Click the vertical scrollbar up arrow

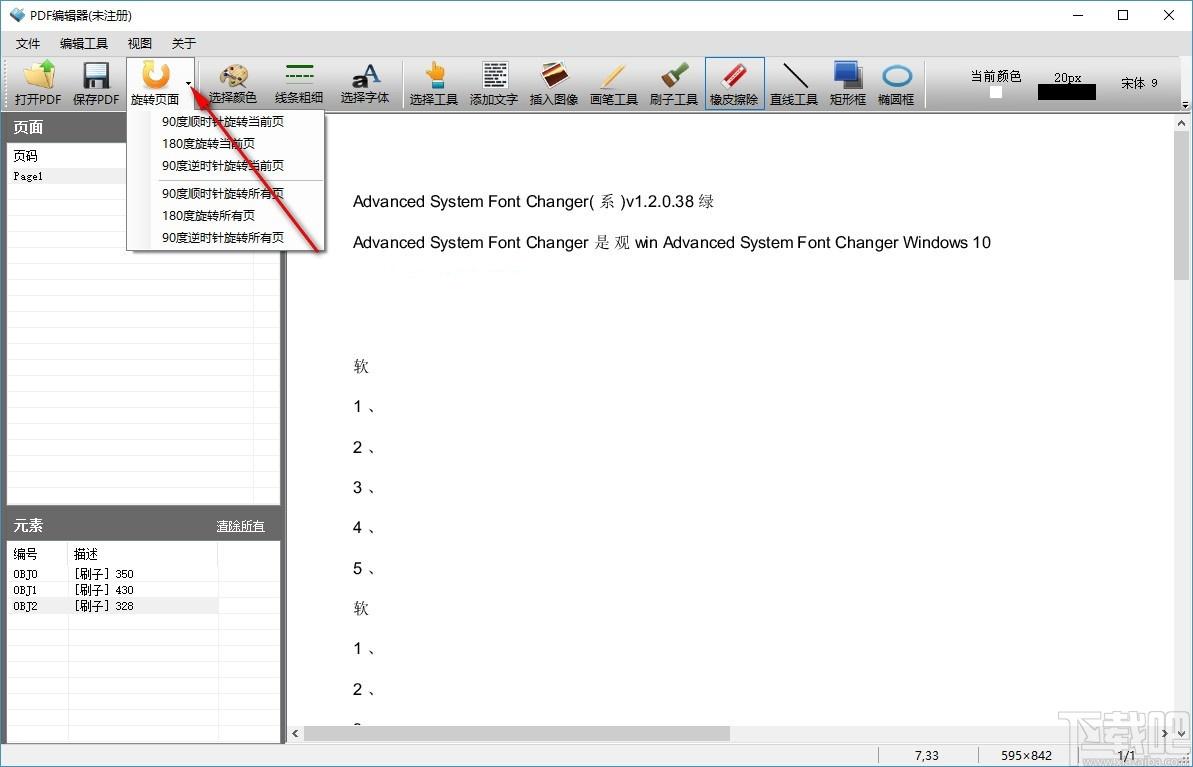[x=1182, y=123]
